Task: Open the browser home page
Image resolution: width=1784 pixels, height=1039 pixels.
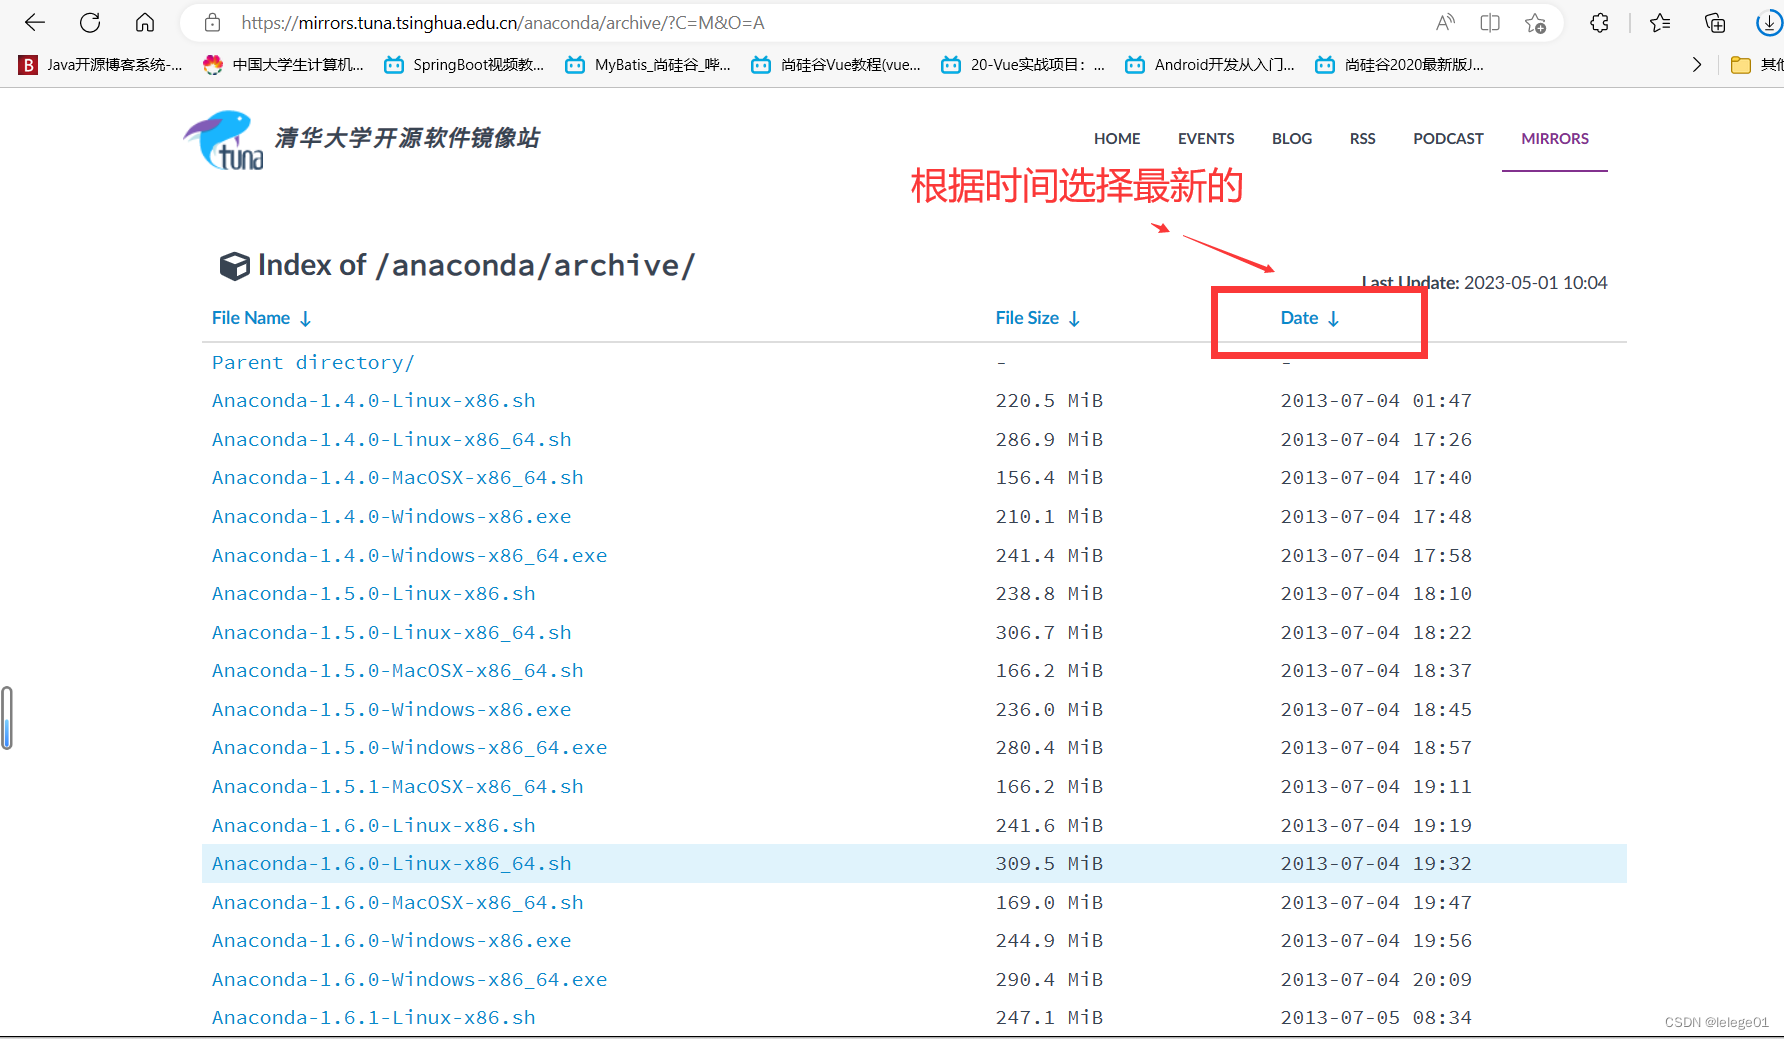Action: 145,23
